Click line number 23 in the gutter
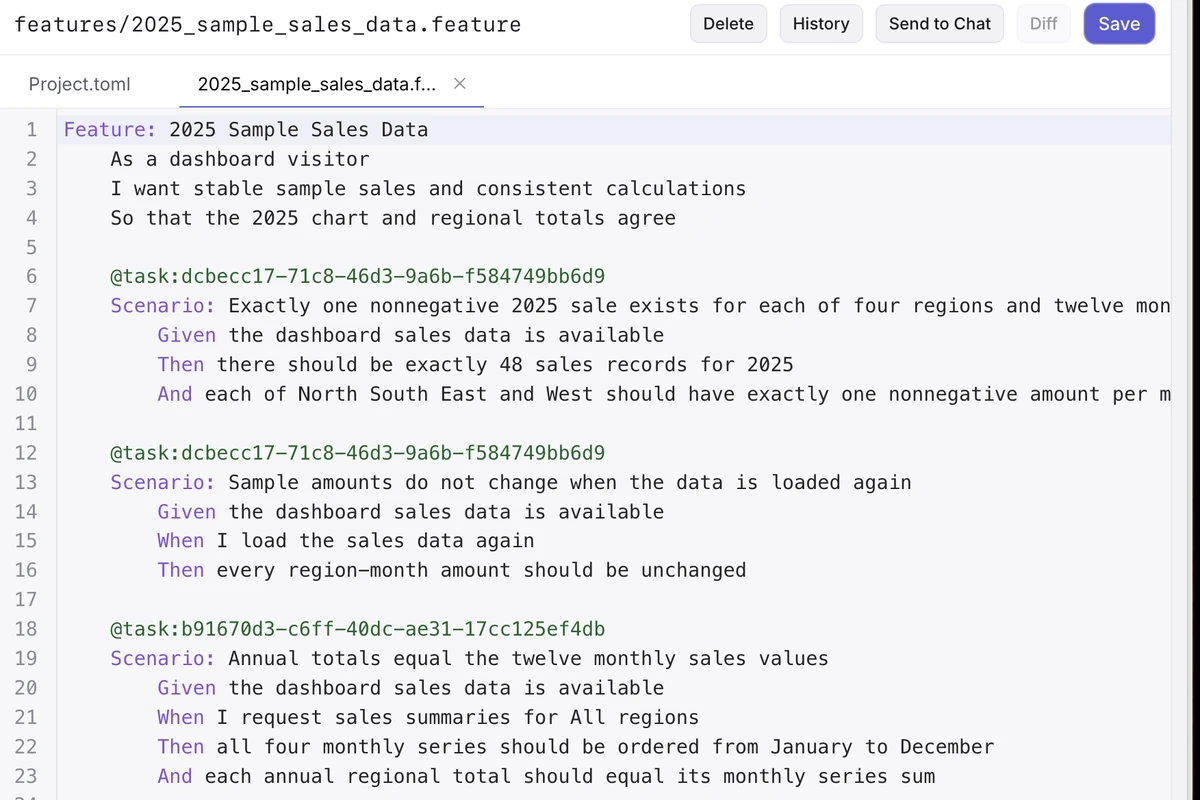The image size is (1200, 800). point(26,776)
